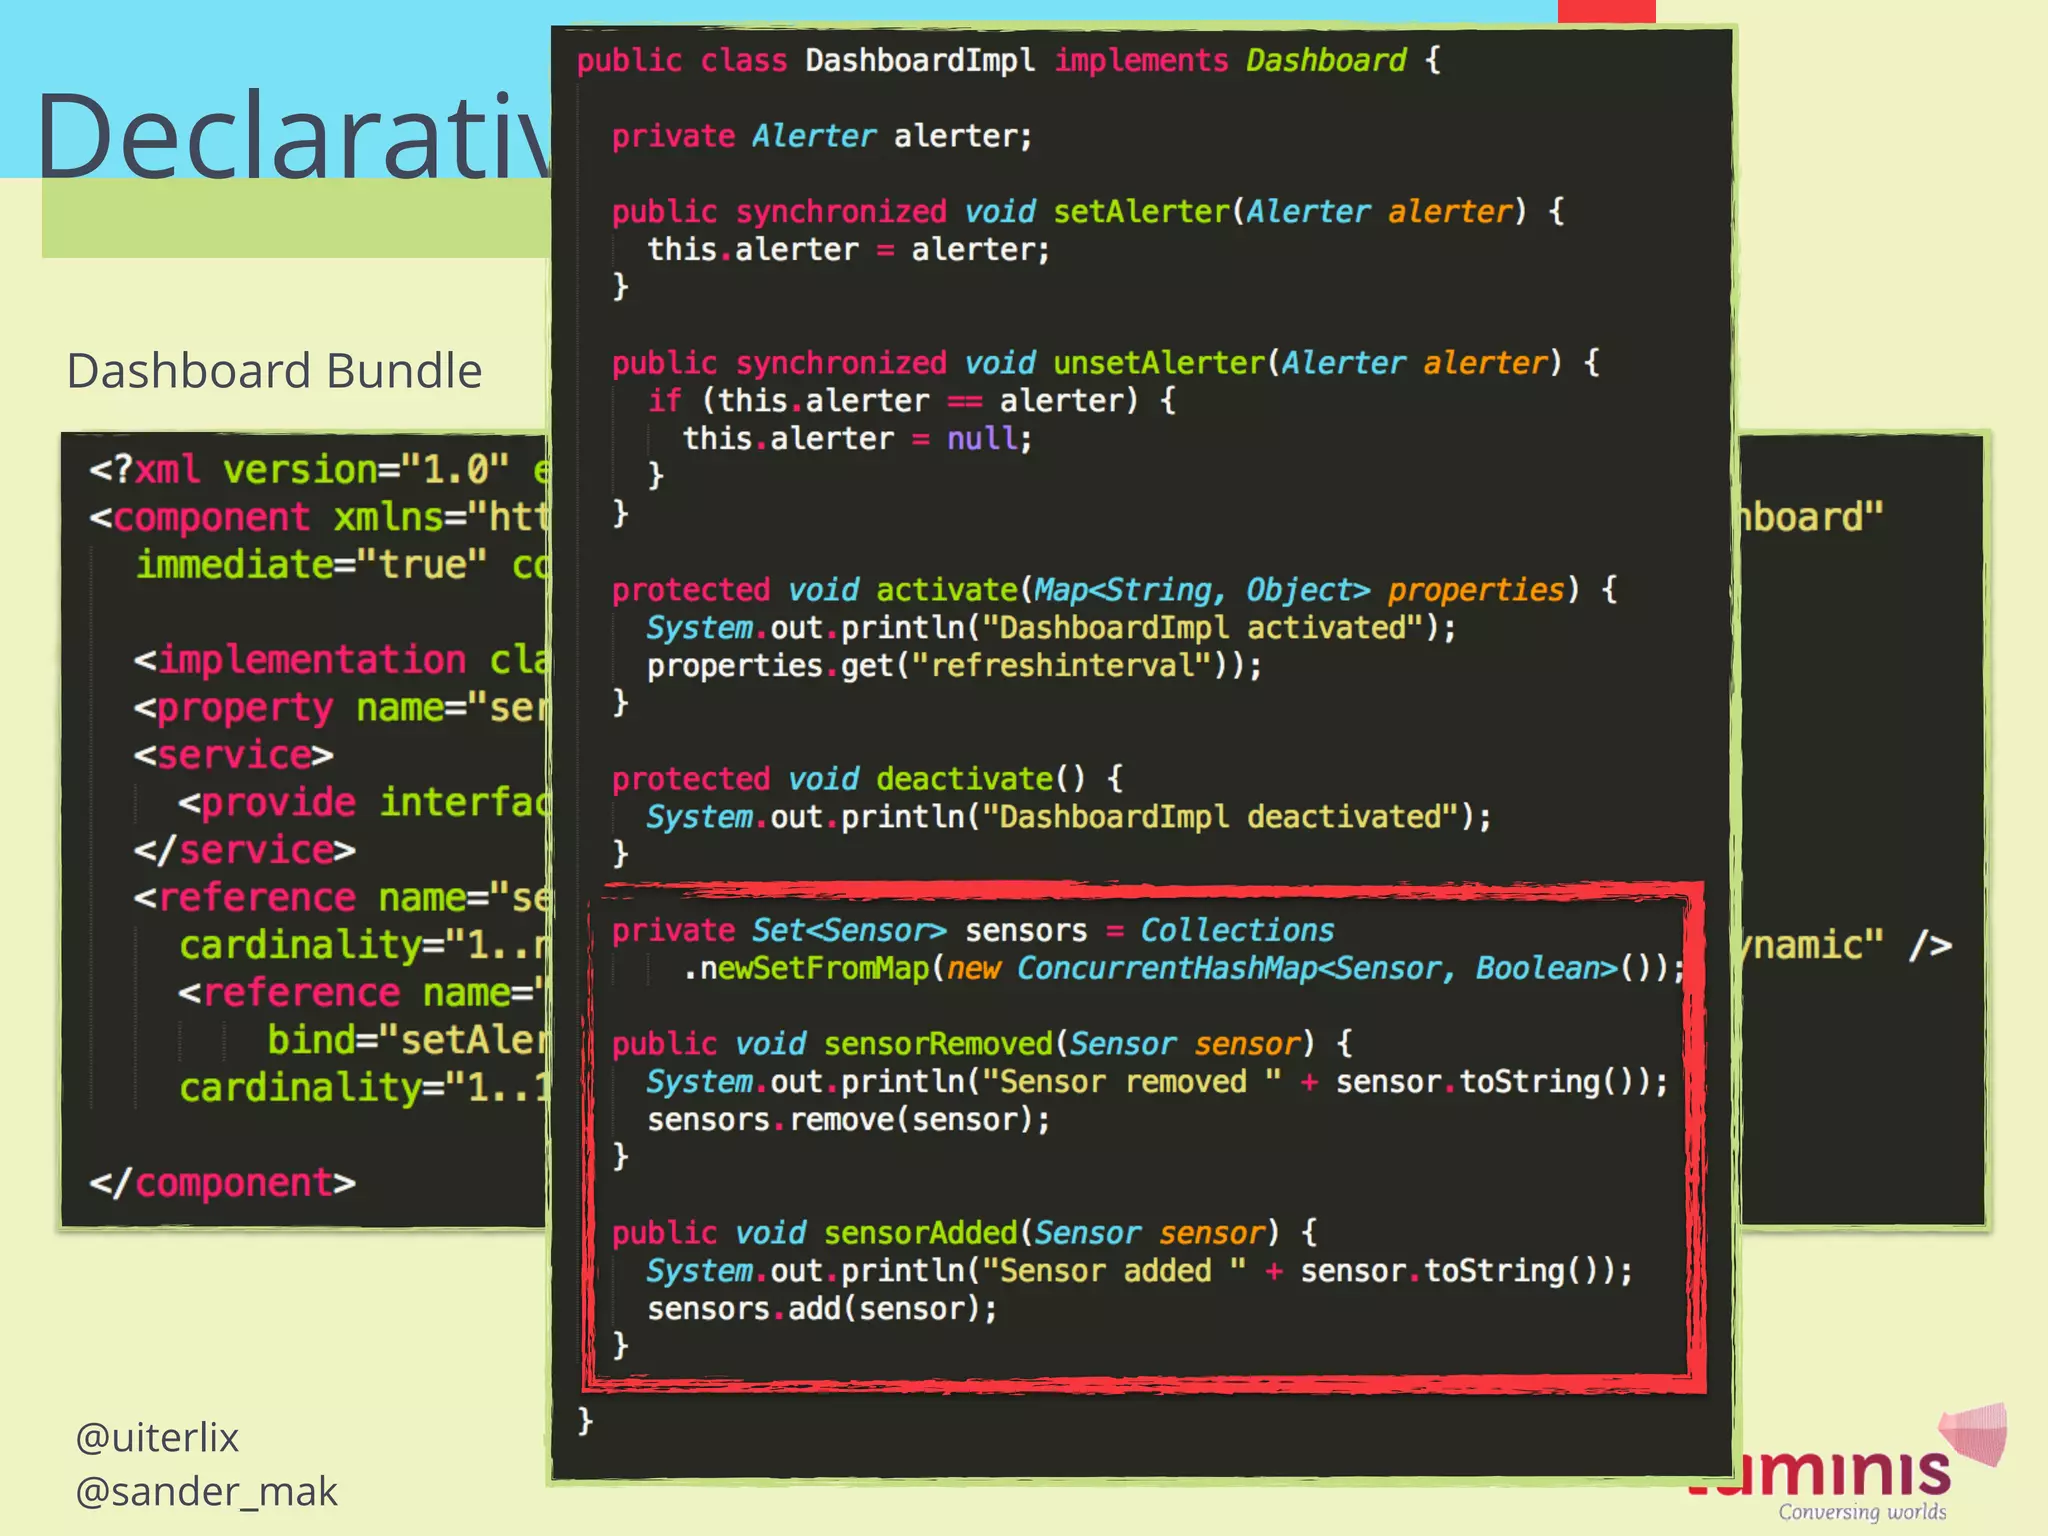Image resolution: width=2048 pixels, height=1536 pixels.
Task: Select the @uiterlix Twitter handle
Action: pyautogui.click(x=157, y=1437)
